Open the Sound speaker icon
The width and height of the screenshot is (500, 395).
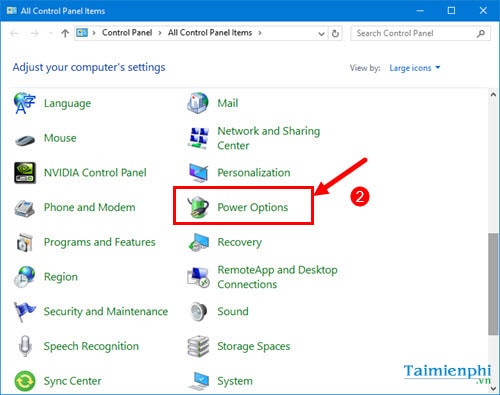point(199,311)
